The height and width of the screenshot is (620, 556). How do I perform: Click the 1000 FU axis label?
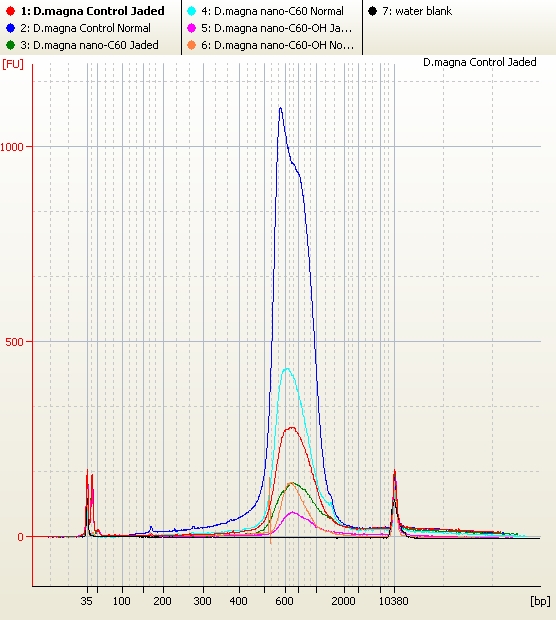pyautogui.click(x=12, y=147)
